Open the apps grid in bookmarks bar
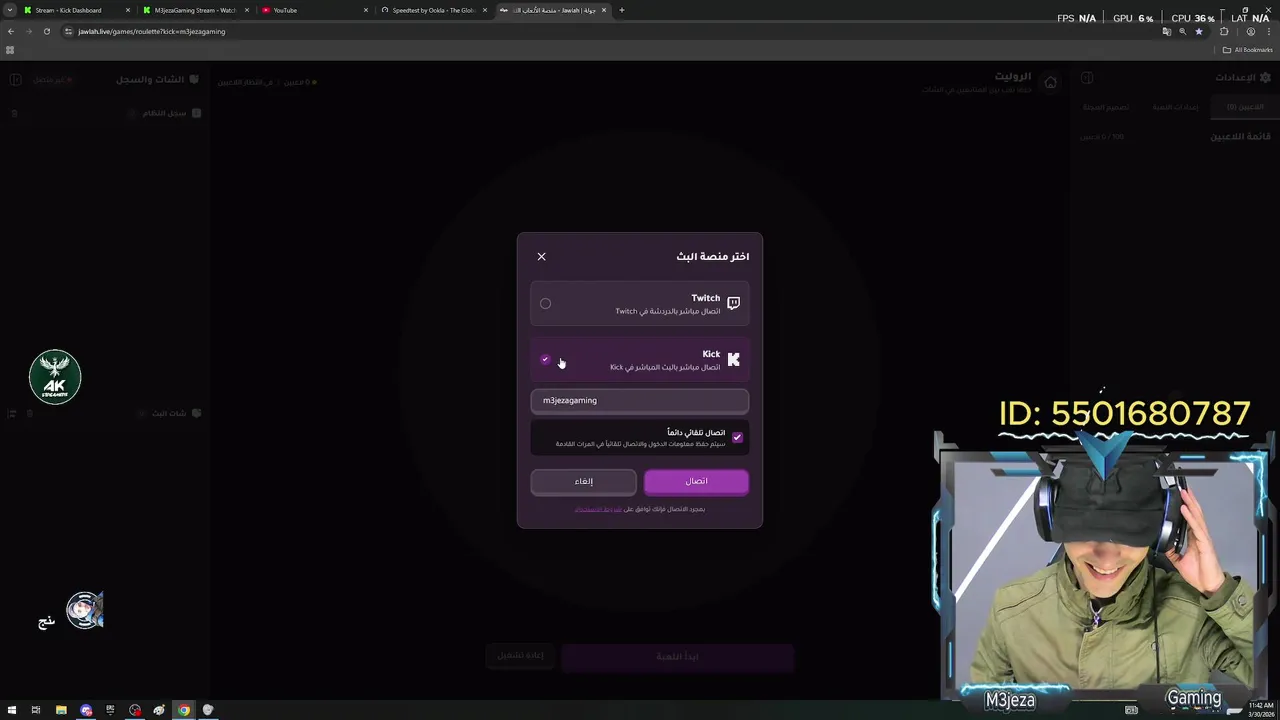 coord(10,50)
